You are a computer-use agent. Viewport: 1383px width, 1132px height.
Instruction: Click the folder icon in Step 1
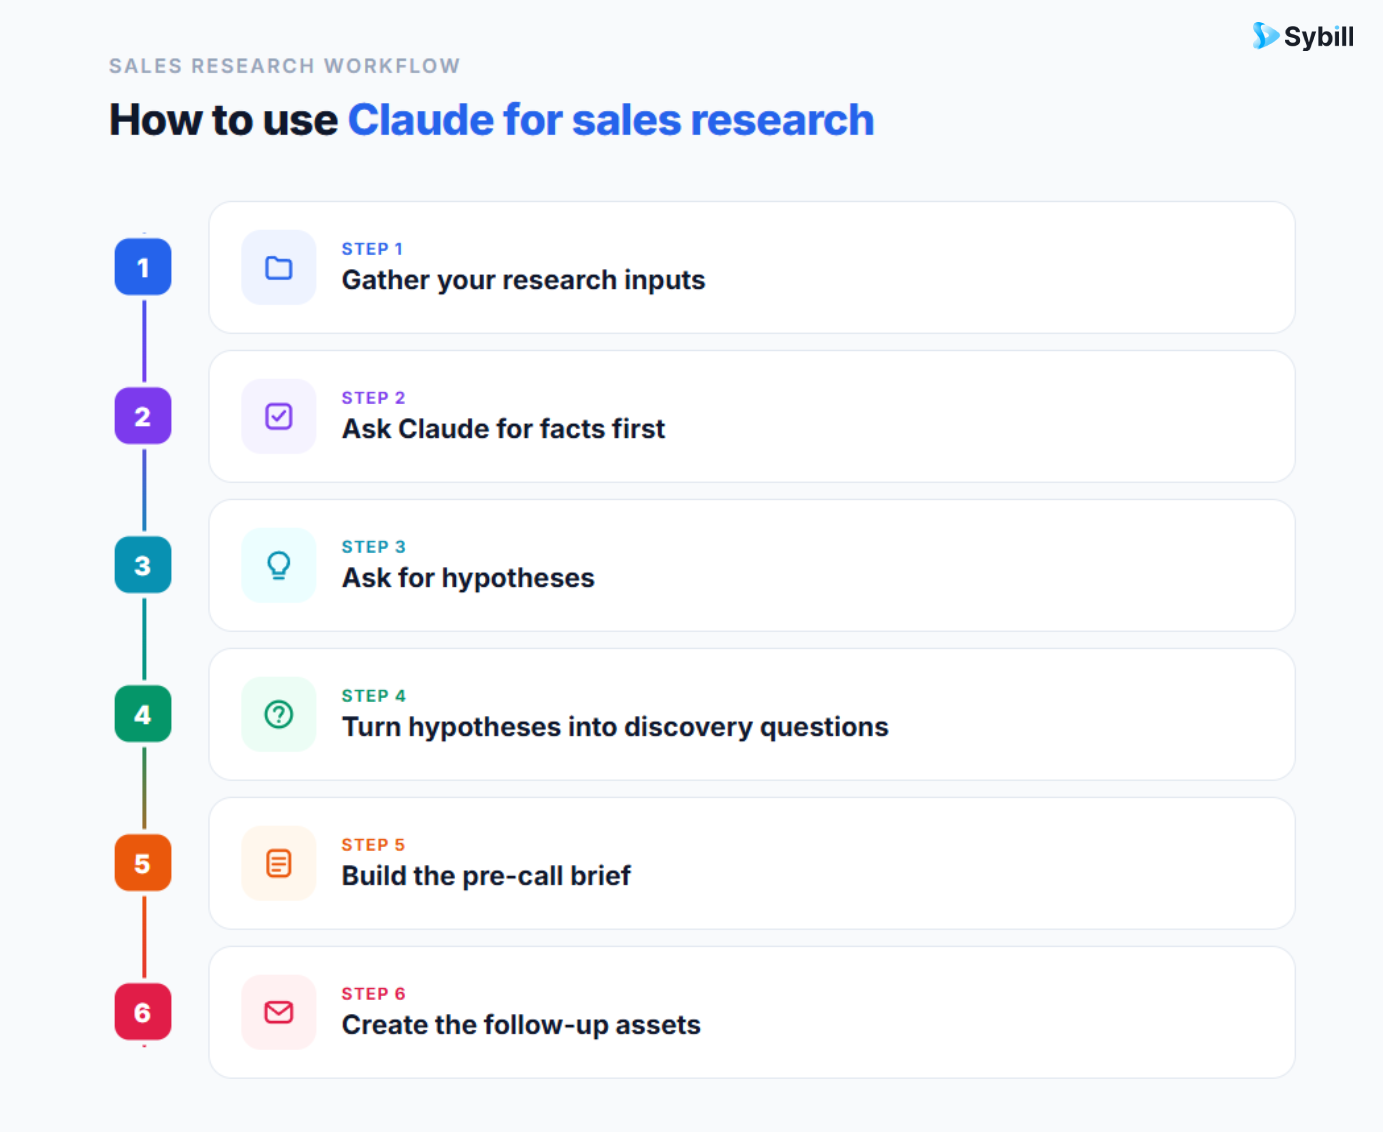[x=279, y=268]
